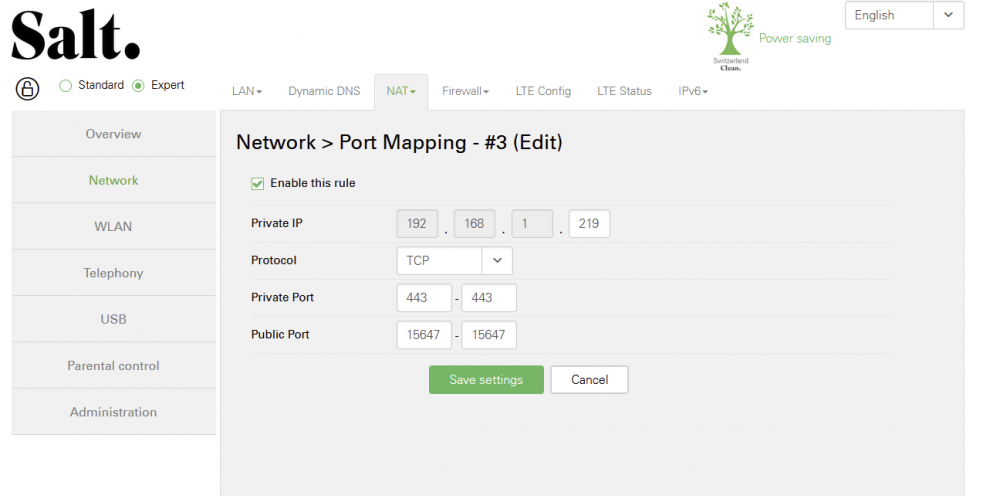The image size is (1000, 496).
Task: Click the Port Mapping #3 (Edit) heading
Action: coord(399,142)
